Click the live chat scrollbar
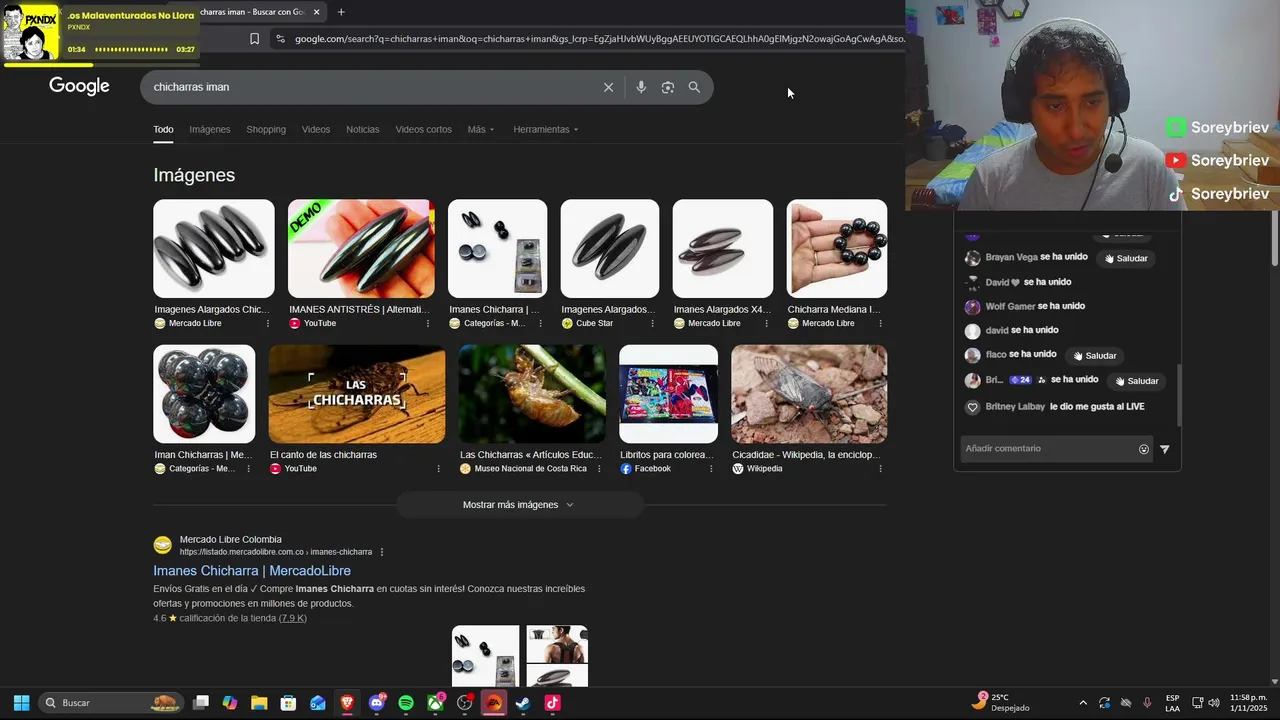Screen dimensions: 1280x720 tap(1178, 395)
